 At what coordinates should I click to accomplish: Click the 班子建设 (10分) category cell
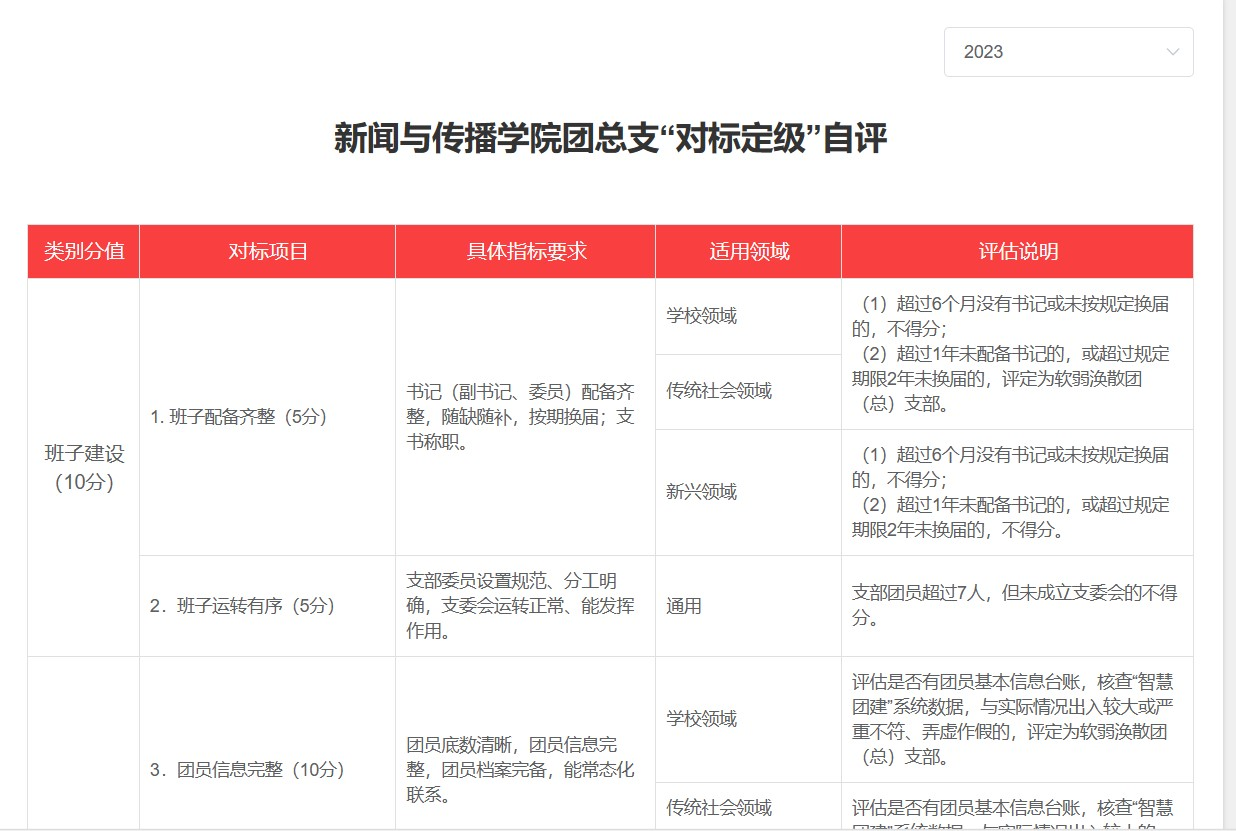(x=84, y=467)
